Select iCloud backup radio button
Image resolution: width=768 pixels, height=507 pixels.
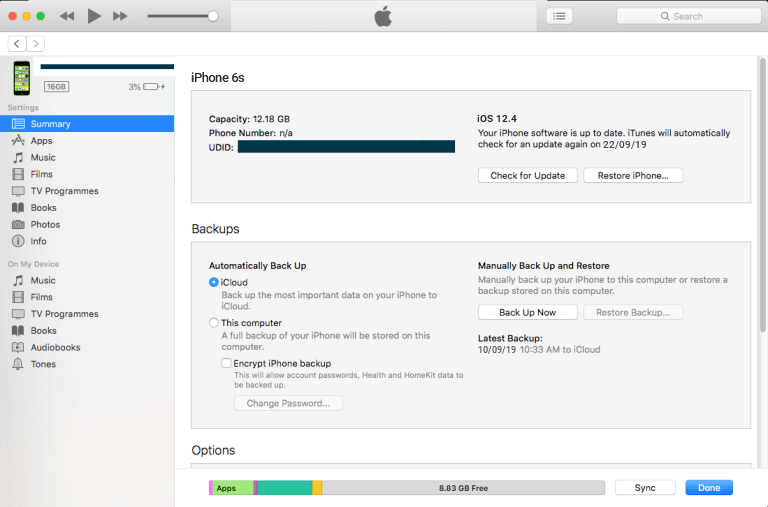coord(214,282)
